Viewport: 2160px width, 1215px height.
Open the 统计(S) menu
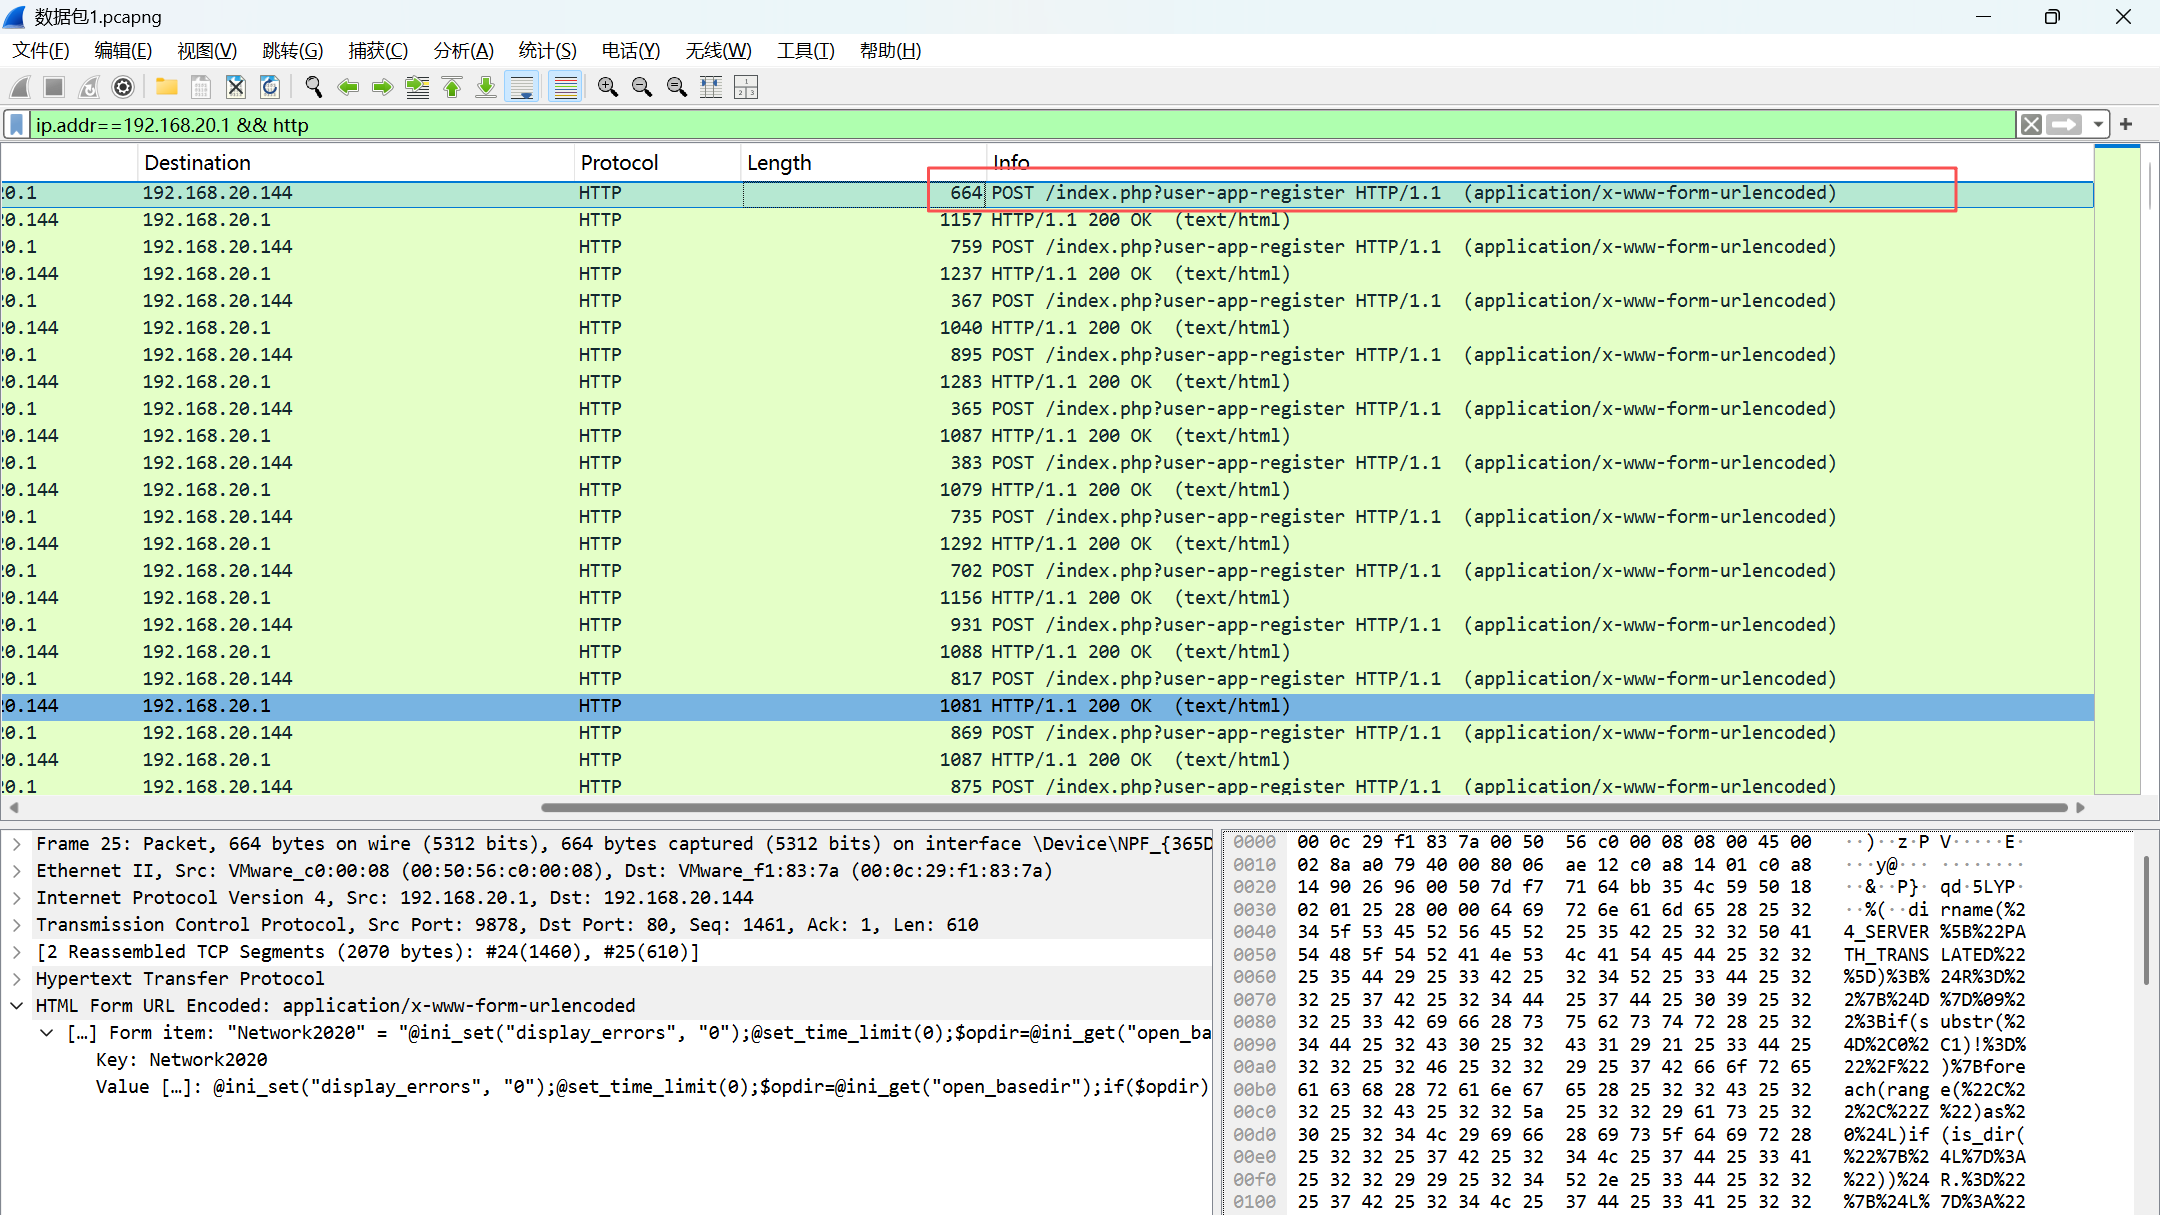[x=547, y=51]
